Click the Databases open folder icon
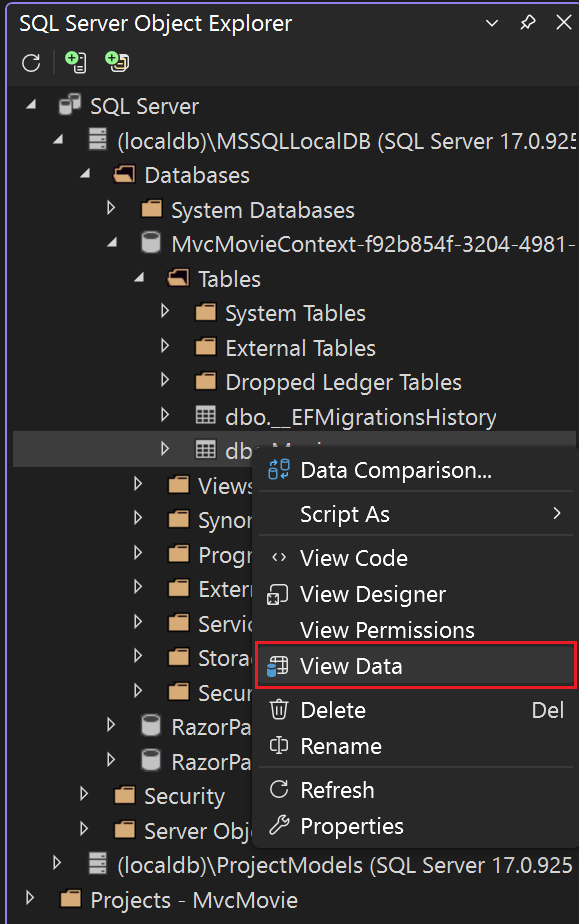The width and height of the screenshot is (579, 924). tap(124, 174)
